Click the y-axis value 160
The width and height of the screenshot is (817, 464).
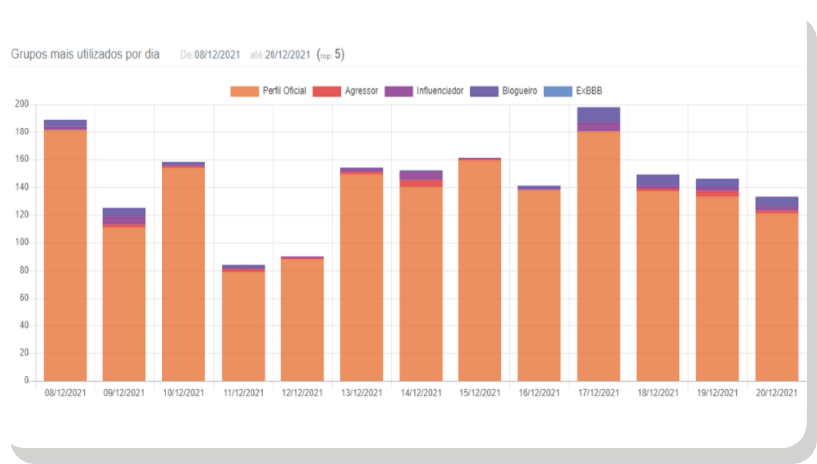[x=21, y=159]
